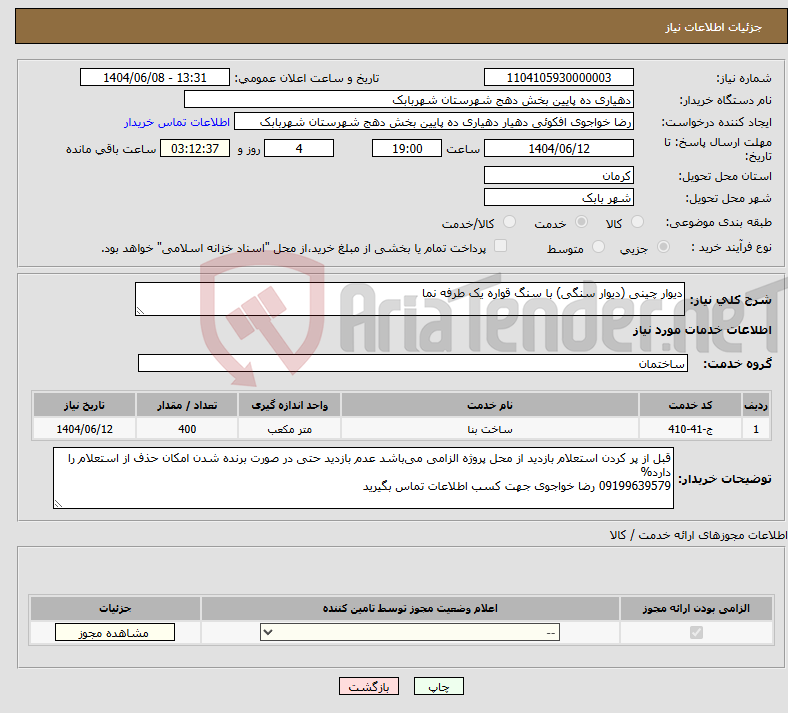Image resolution: width=788 pixels, height=713 pixels.
Task: Open اطلاعات تماس خریدار contact link
Action: [177, 122]
